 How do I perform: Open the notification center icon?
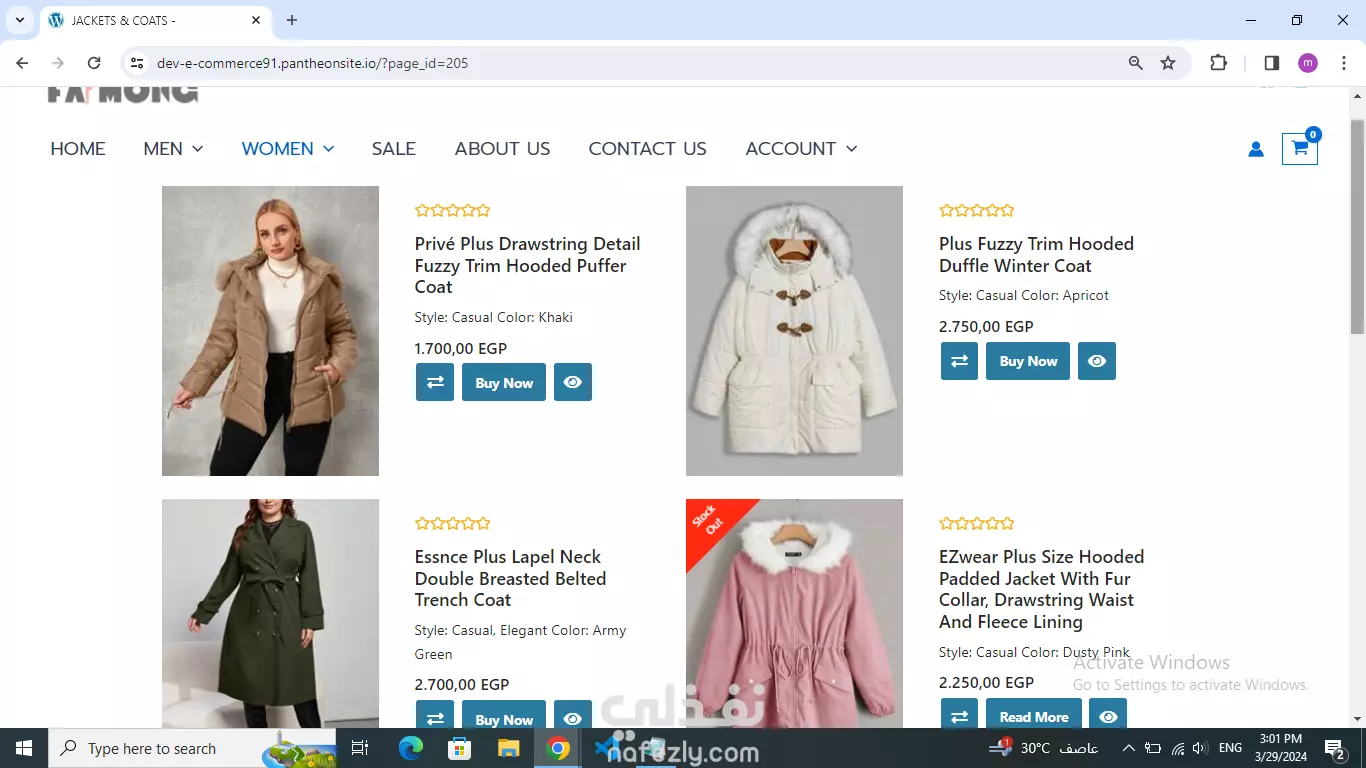pos(1334,748)
